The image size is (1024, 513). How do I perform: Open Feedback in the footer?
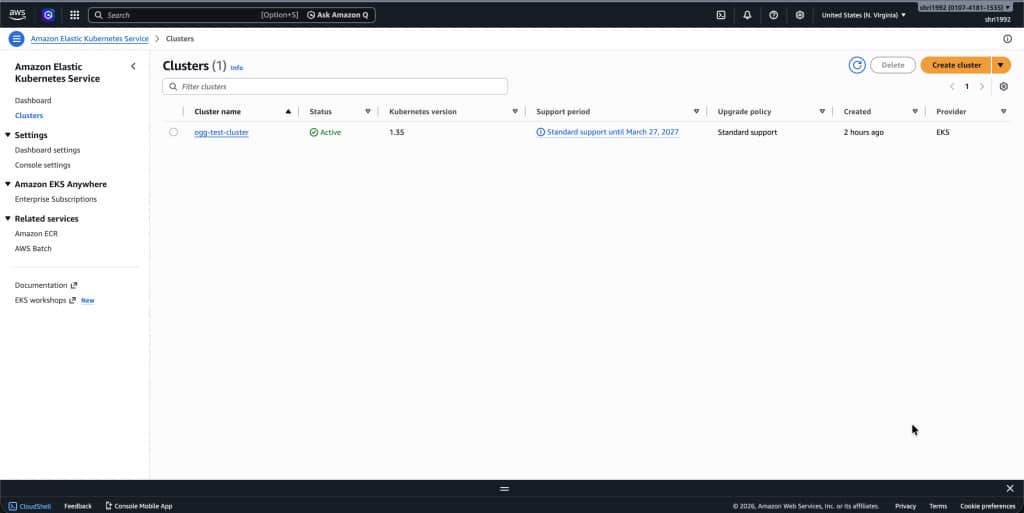pos(78,506)
